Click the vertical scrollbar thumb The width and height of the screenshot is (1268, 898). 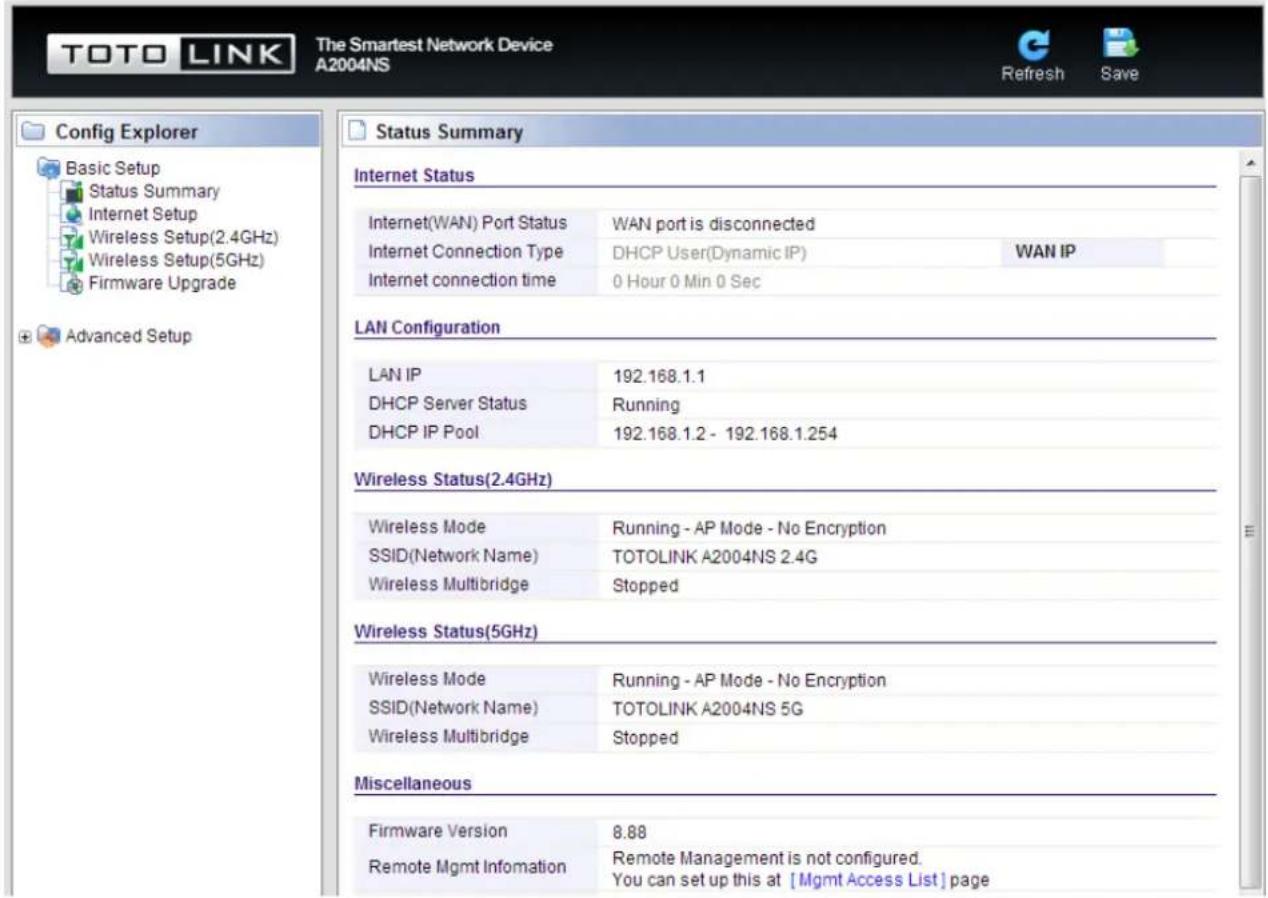click(1250, 530)
